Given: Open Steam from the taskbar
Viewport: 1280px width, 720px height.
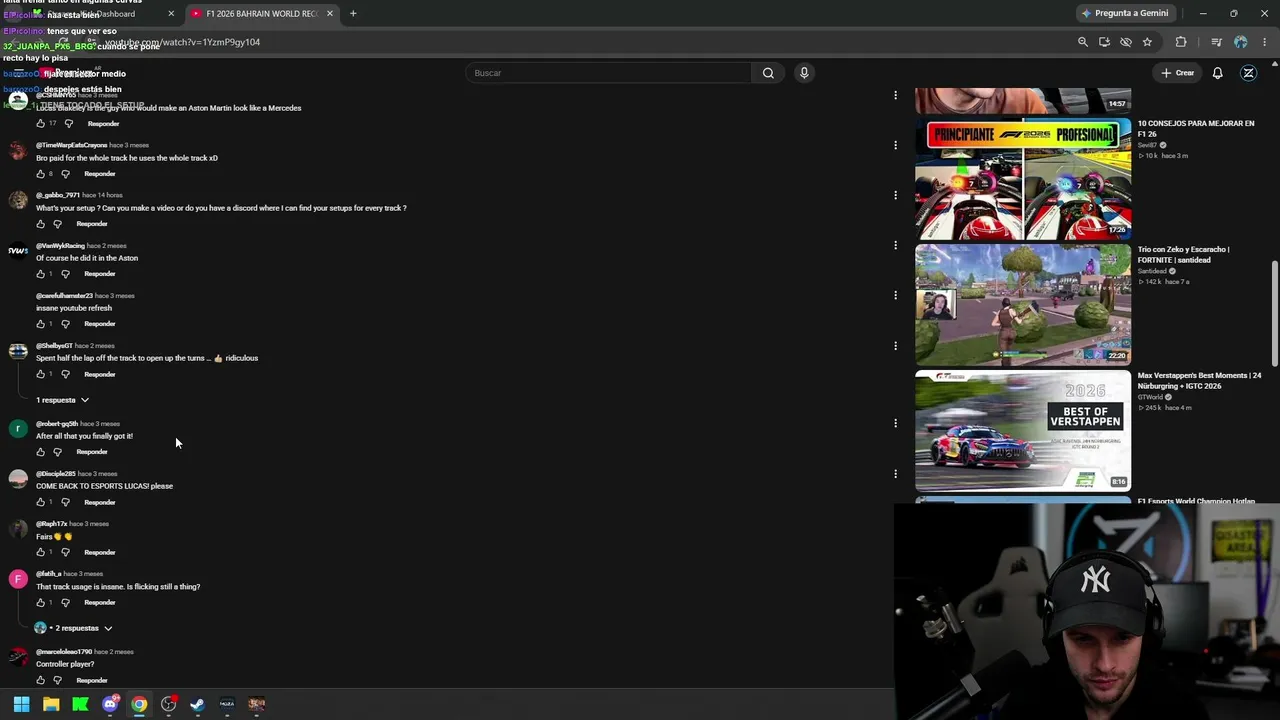Looking at the screenshot, I should (x=198, y=704).
